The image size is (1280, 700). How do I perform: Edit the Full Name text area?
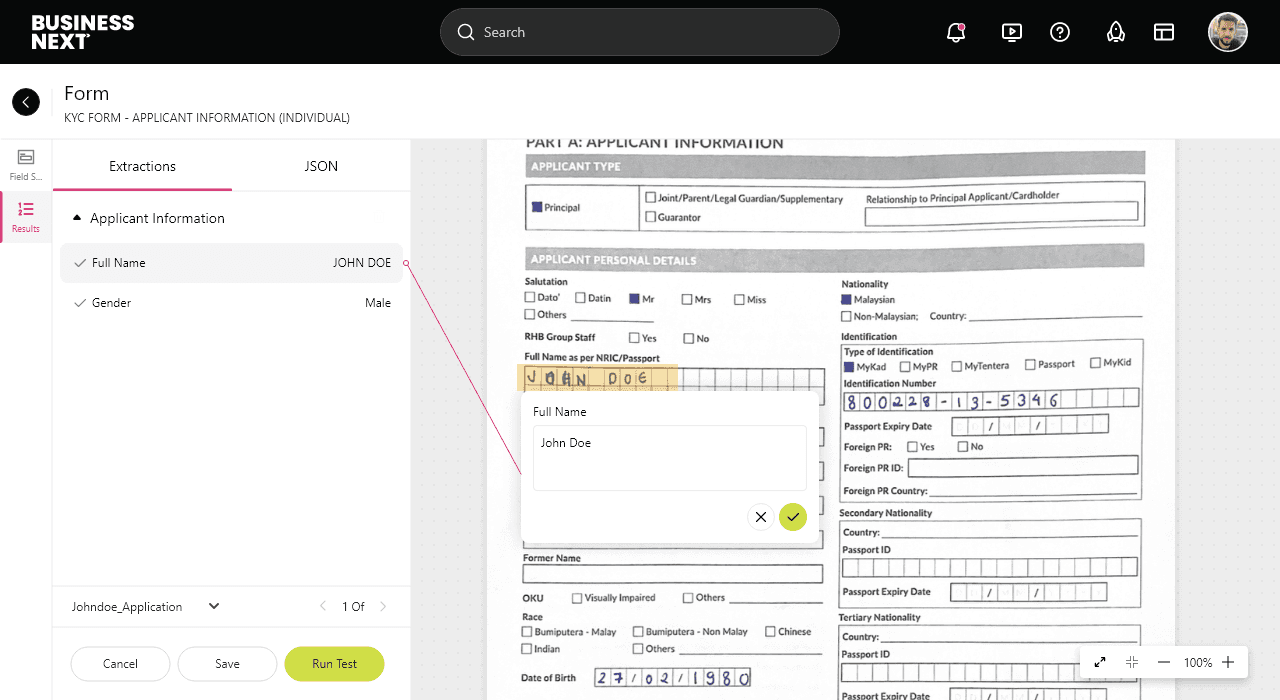tap(670, 458)
